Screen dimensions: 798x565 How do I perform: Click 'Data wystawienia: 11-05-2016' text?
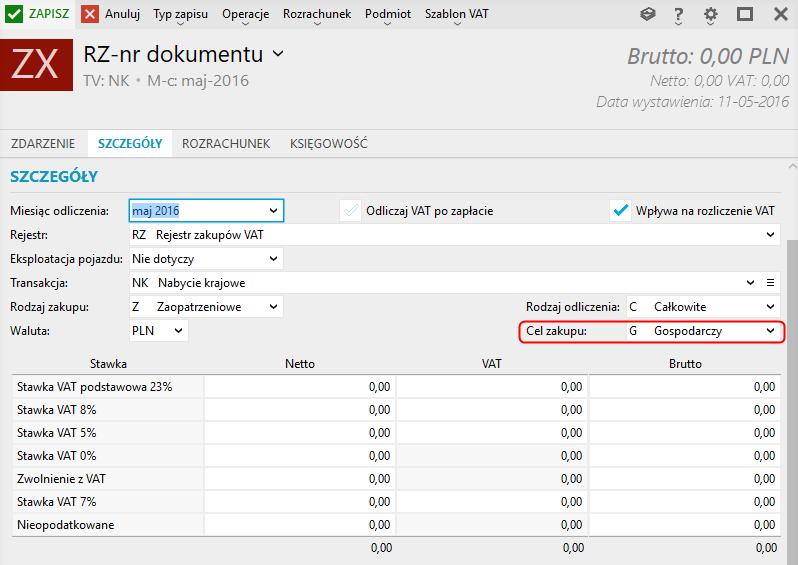[693, 102]
